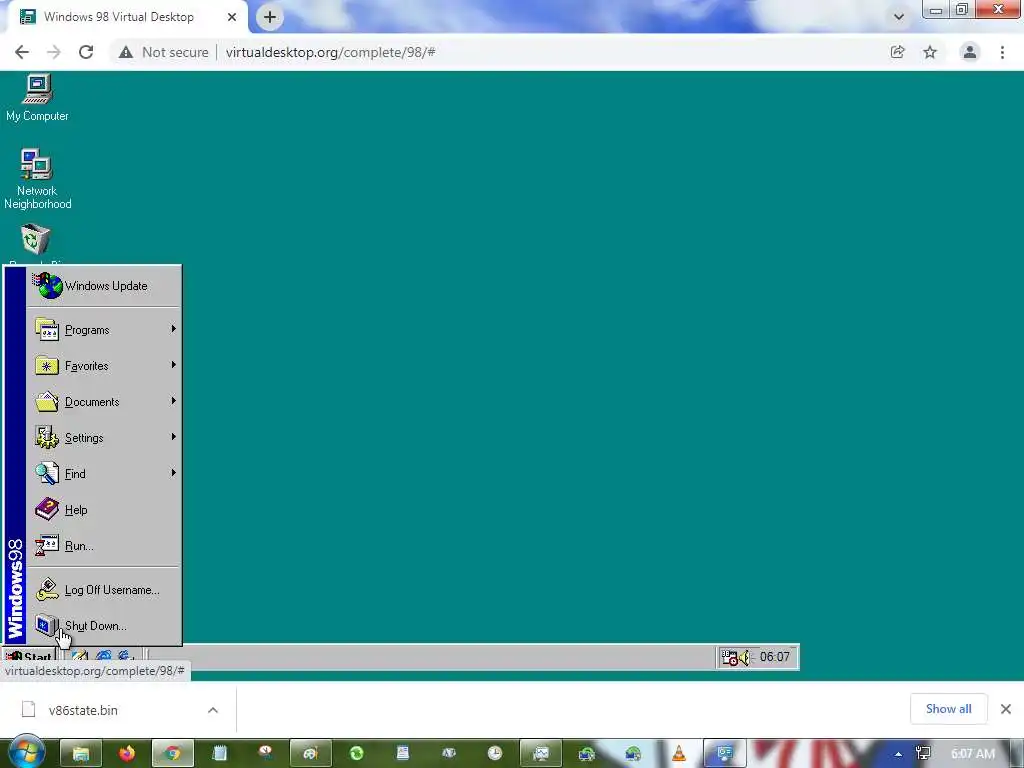Bookmark this tab with star icon

pos(930,52)
